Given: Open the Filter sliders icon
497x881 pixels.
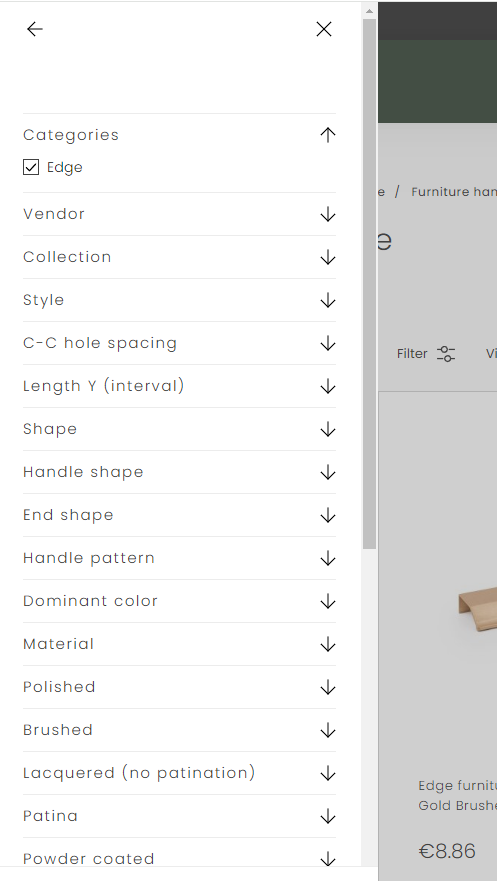Looking at the screenshot, I should (446, 353).
